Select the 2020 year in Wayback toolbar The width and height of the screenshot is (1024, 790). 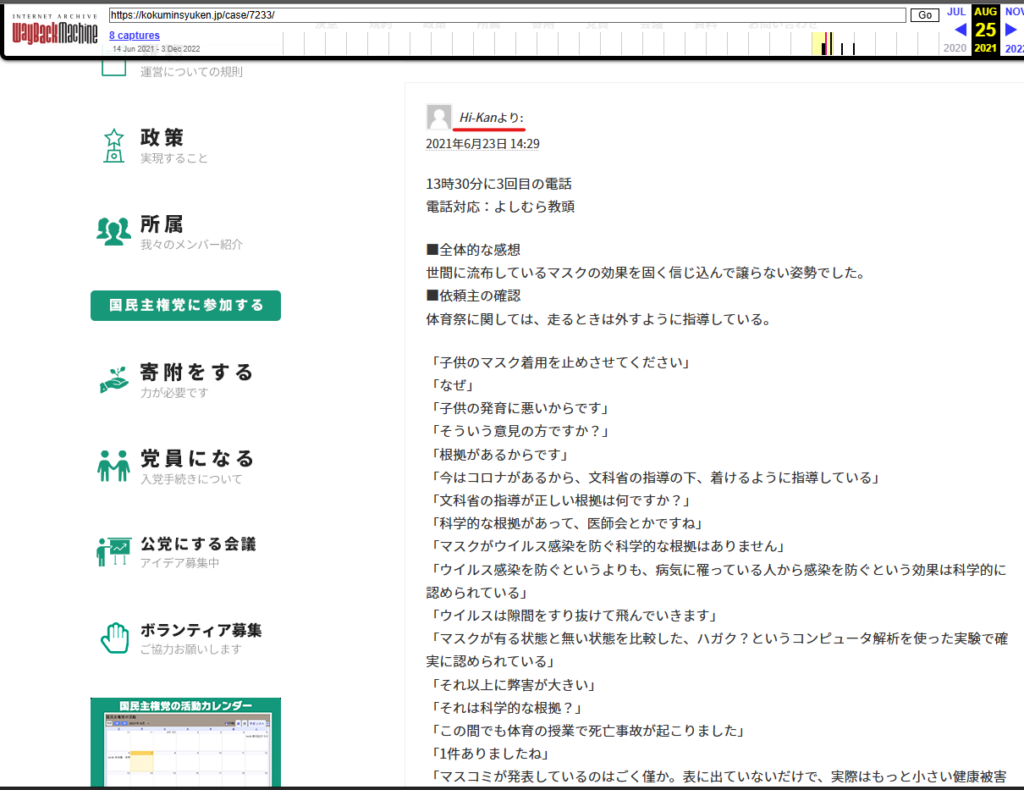[955, 48]
